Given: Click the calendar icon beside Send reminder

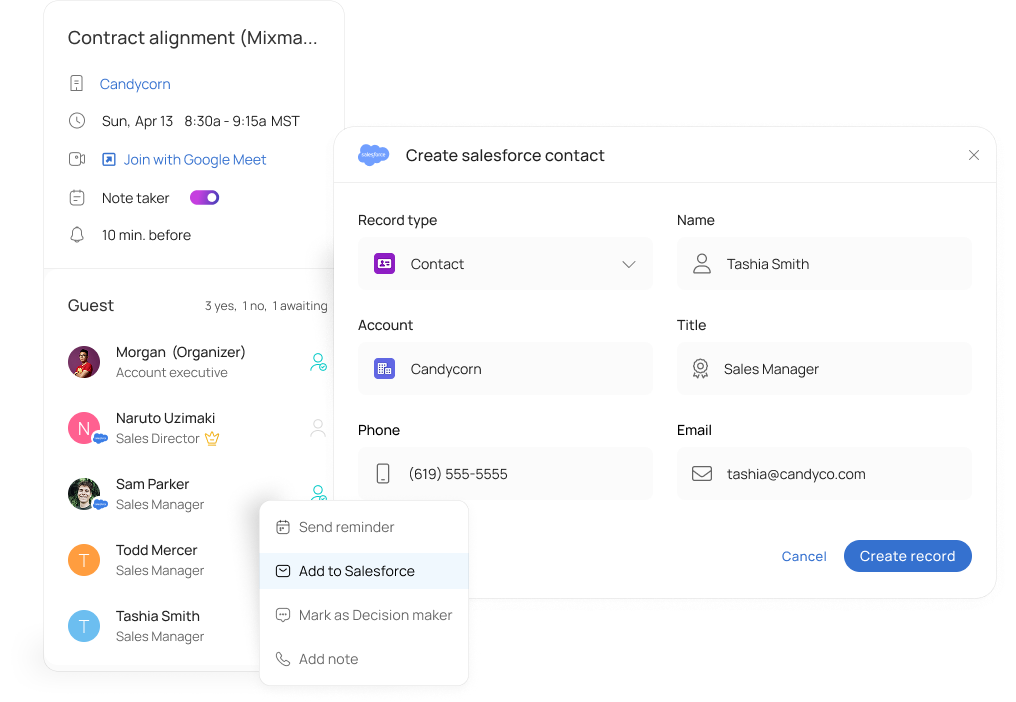Looking at the screenshot, I should (283, 527).
